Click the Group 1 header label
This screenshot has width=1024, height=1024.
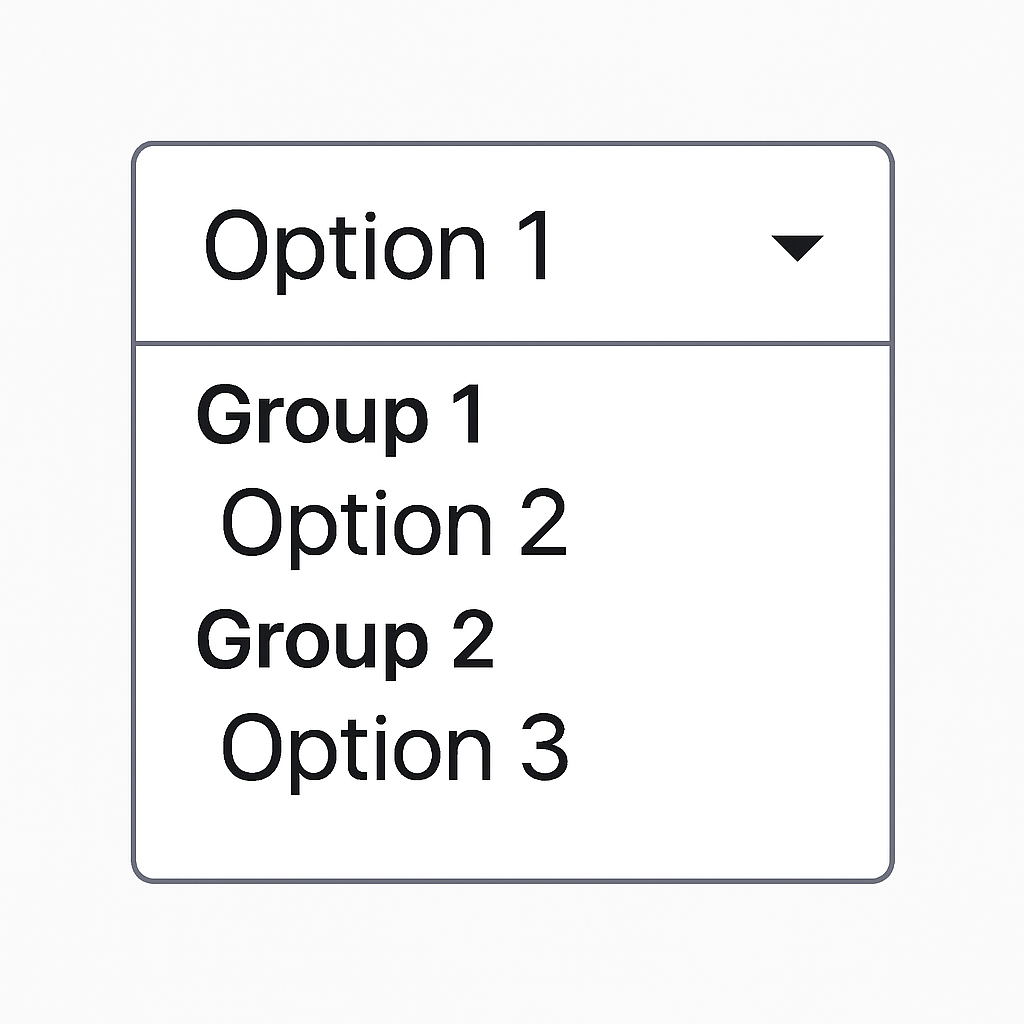[340, 413]
